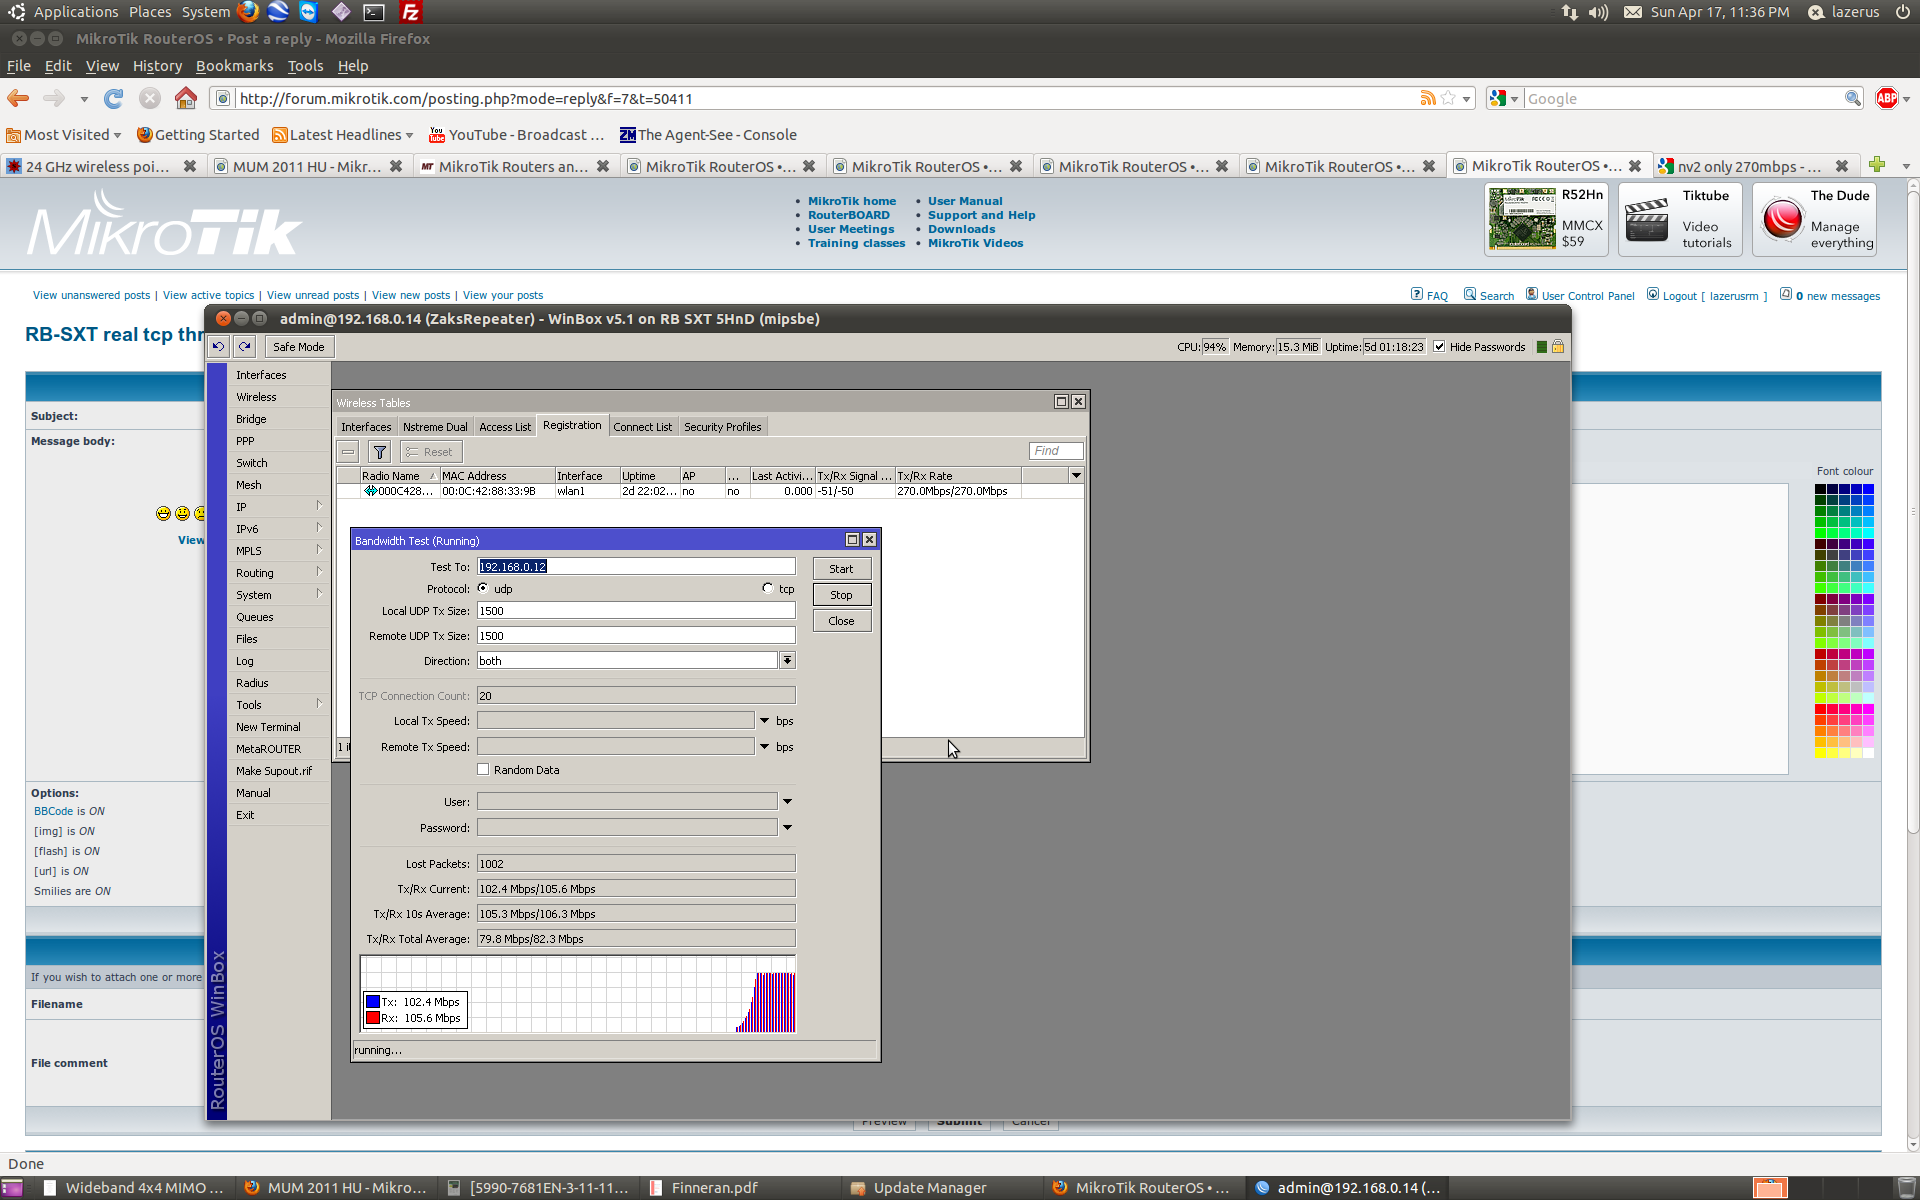Viewport: 1920px width, 1200px height.
Task: Uncheck the Hide Passwords checkbox
Action: pos(1439,347)
